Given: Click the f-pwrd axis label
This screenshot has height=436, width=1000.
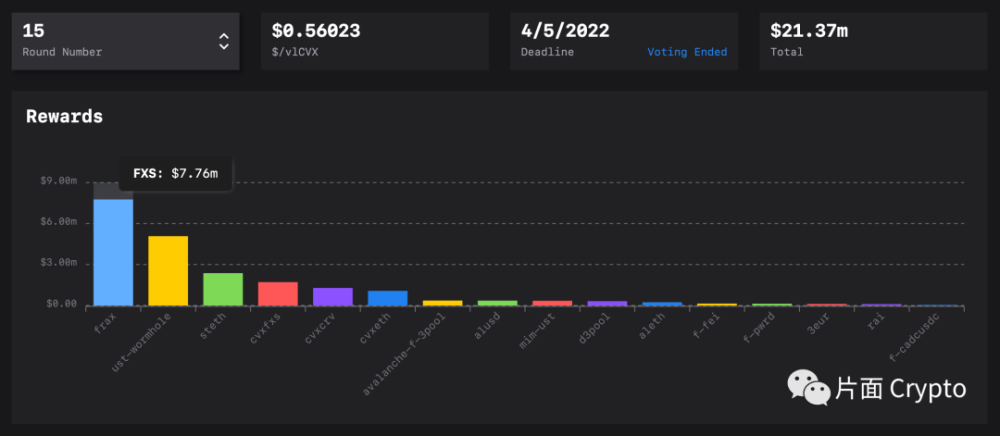Looking at the screenshot, I should (758, 328).
